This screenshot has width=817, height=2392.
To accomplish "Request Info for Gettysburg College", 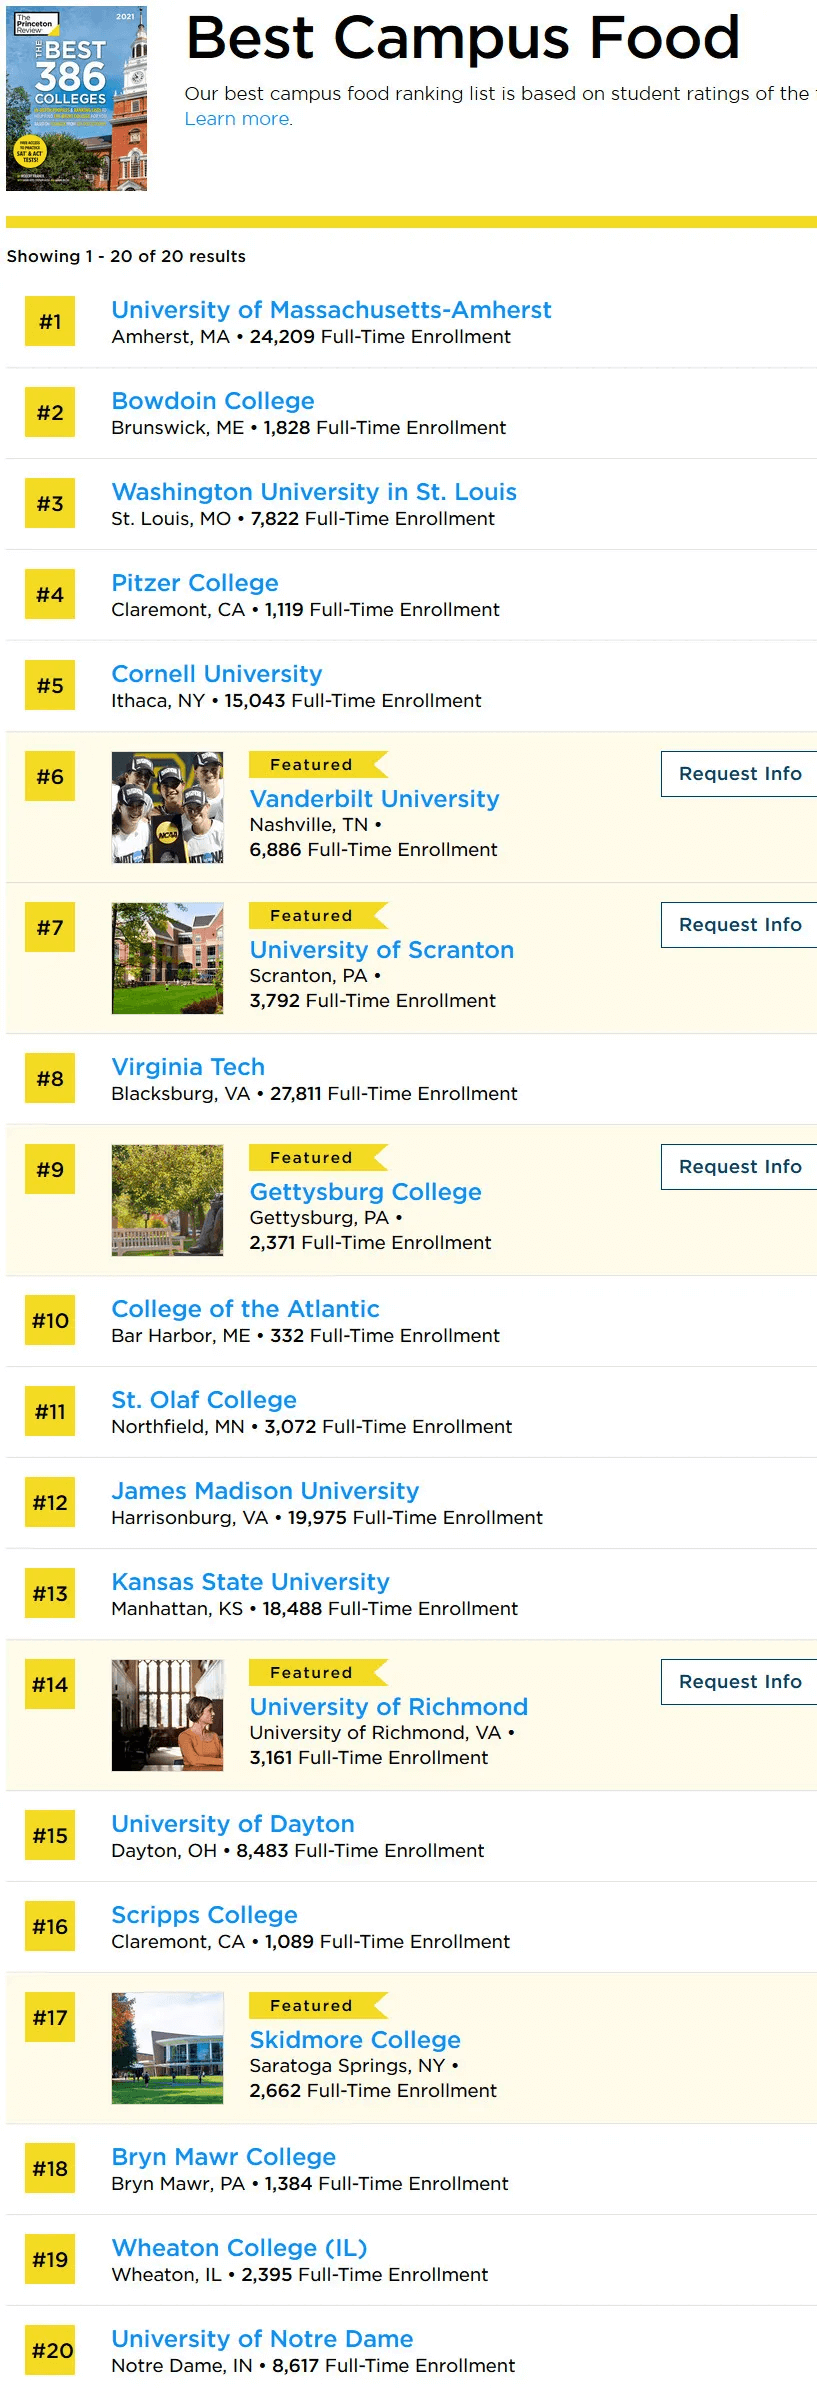I will coord(739,1167).
